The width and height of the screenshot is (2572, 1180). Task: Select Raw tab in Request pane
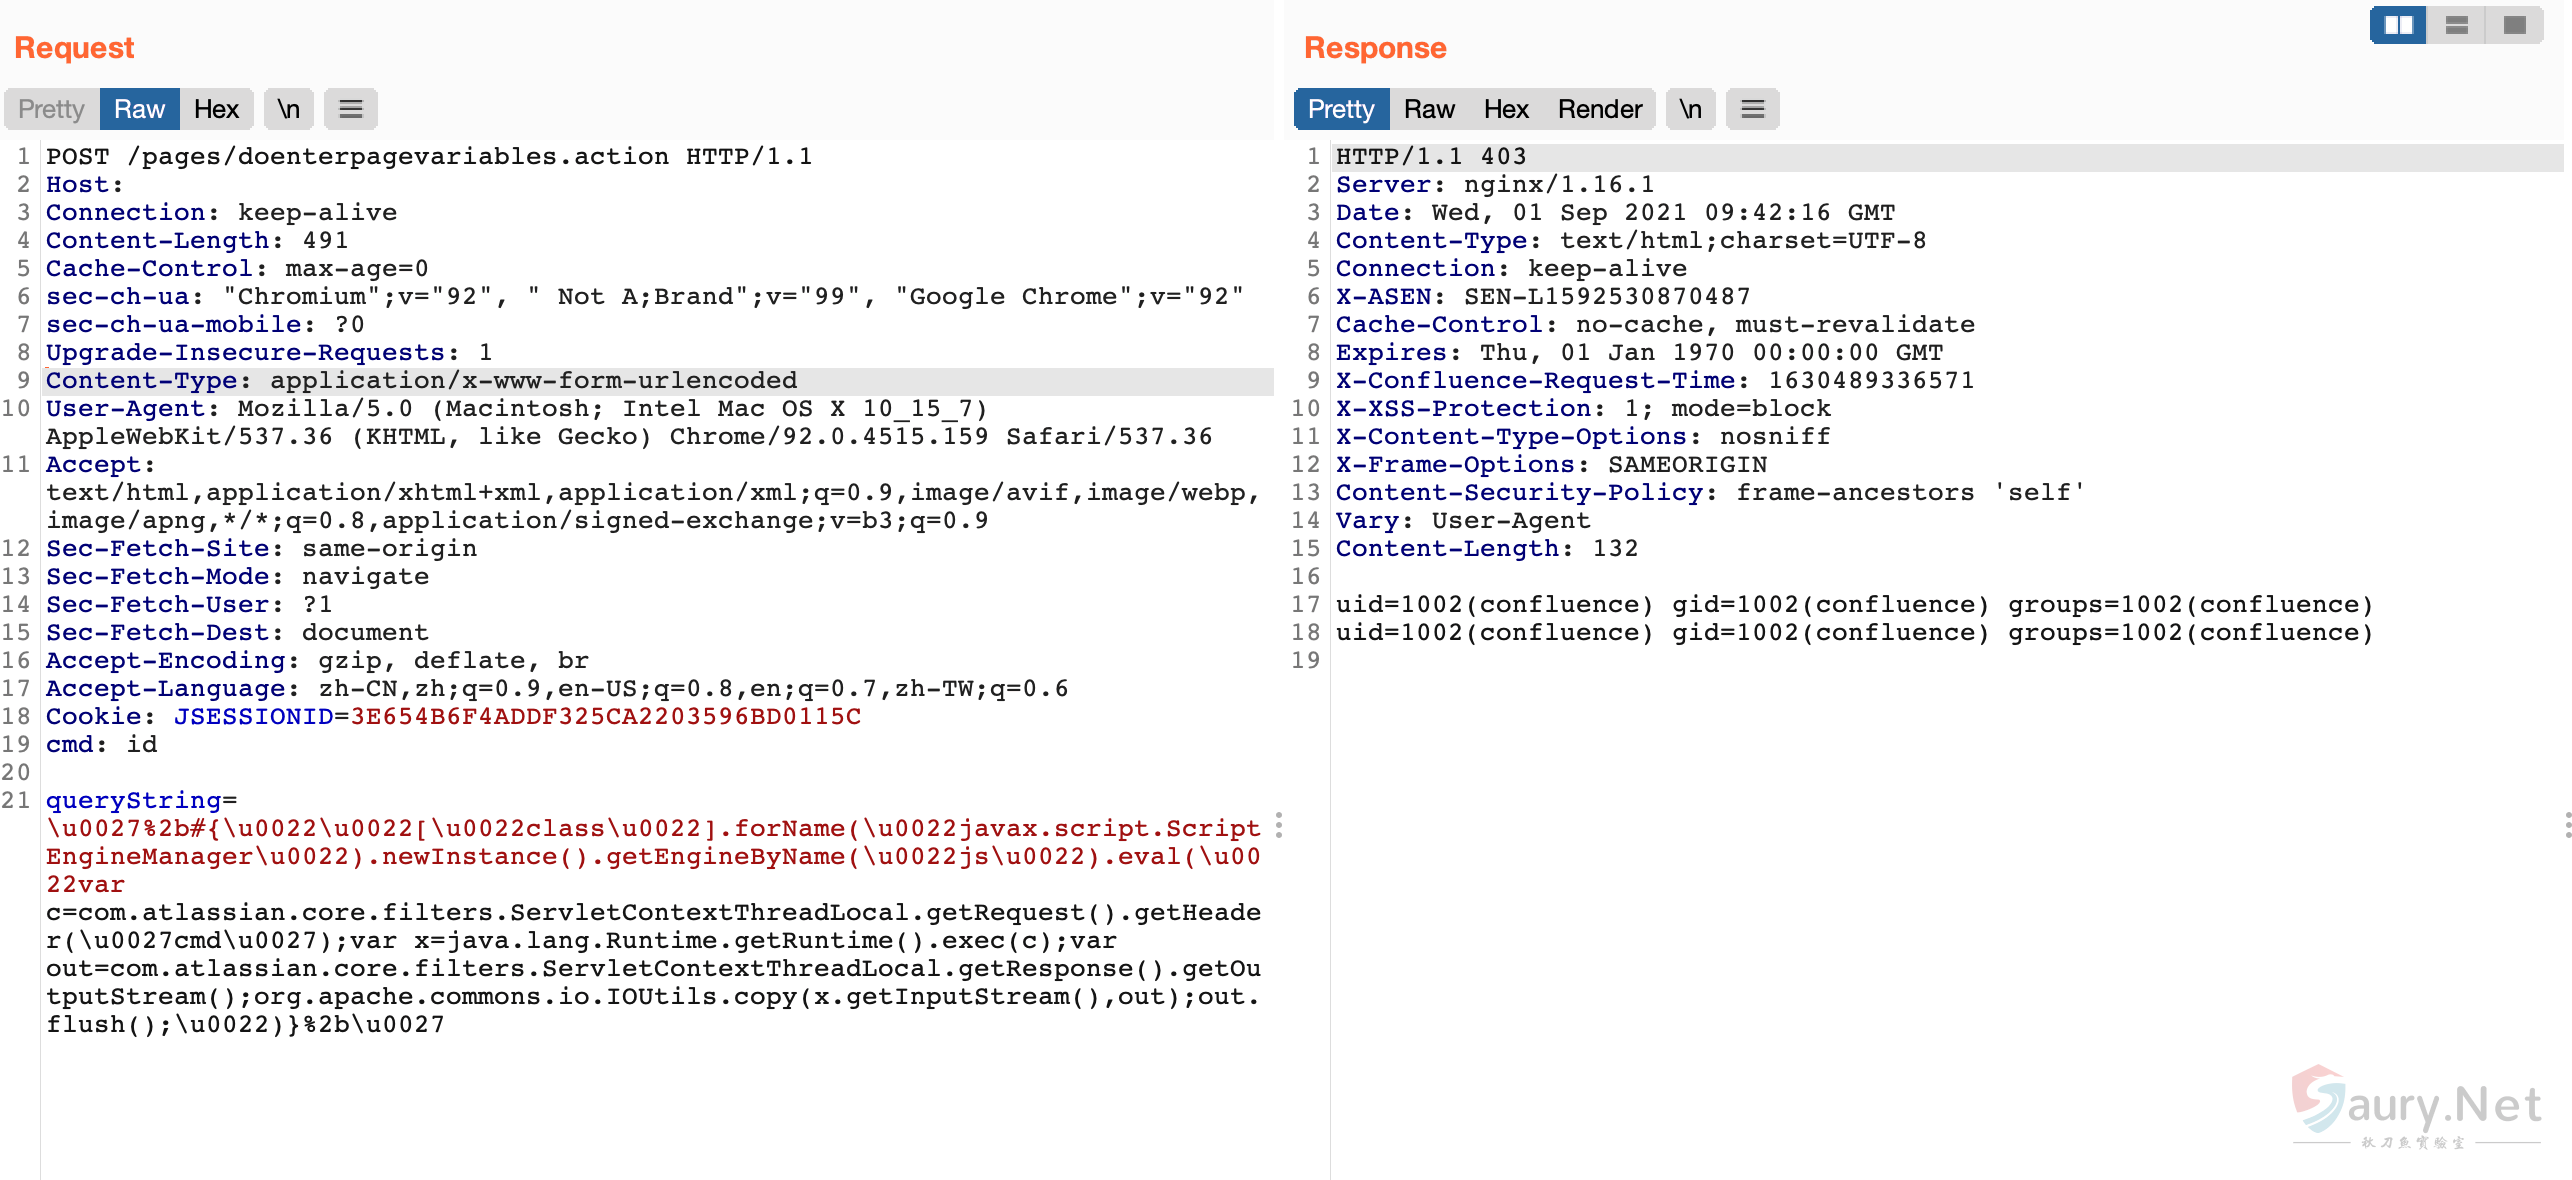click(139, 109)
